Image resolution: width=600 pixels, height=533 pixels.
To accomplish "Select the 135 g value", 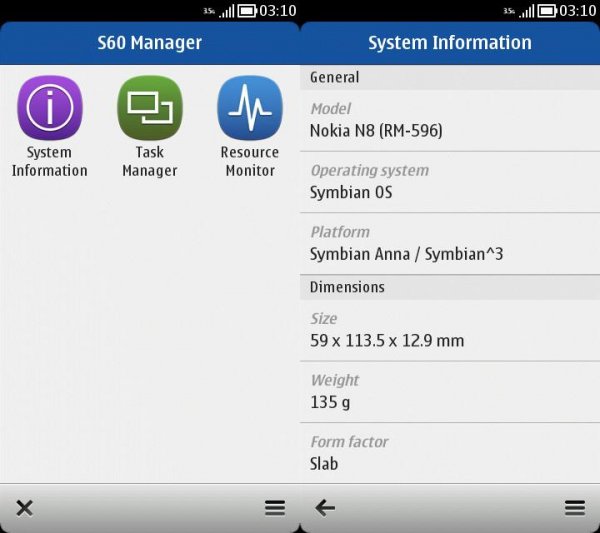I will (330, 403).
